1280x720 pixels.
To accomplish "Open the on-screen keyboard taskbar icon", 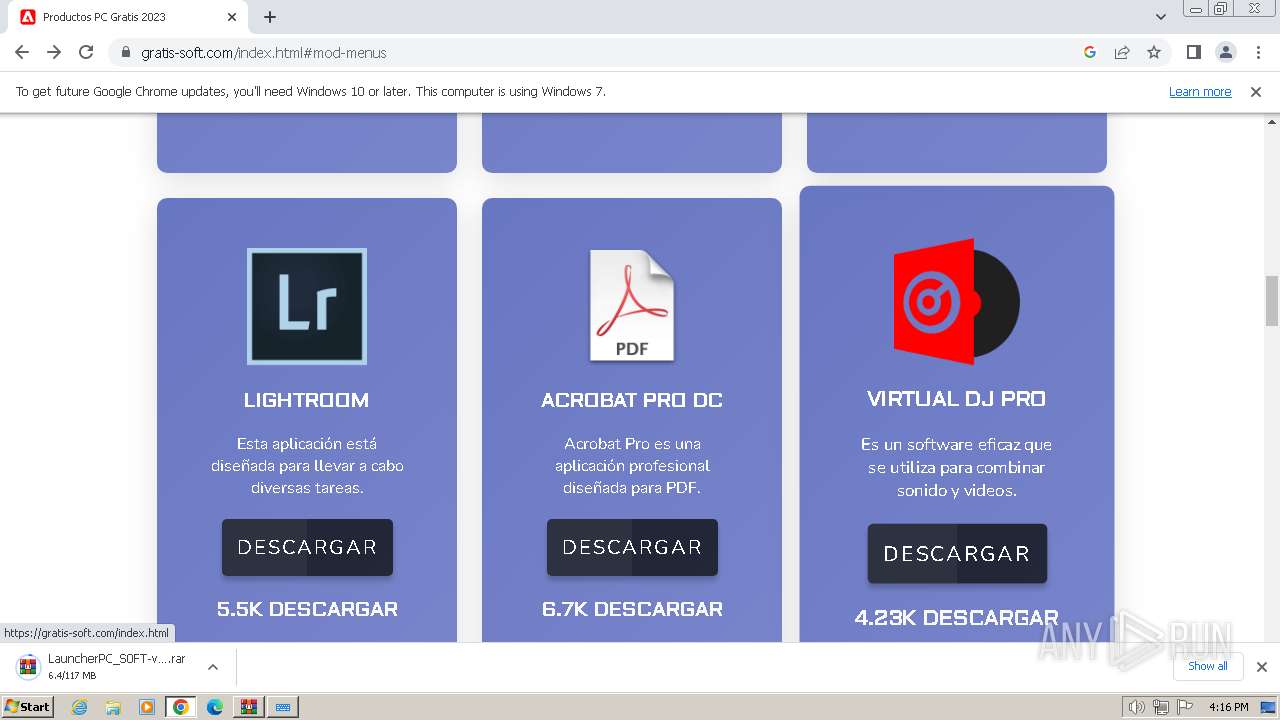I will click(x=283, y=707).
